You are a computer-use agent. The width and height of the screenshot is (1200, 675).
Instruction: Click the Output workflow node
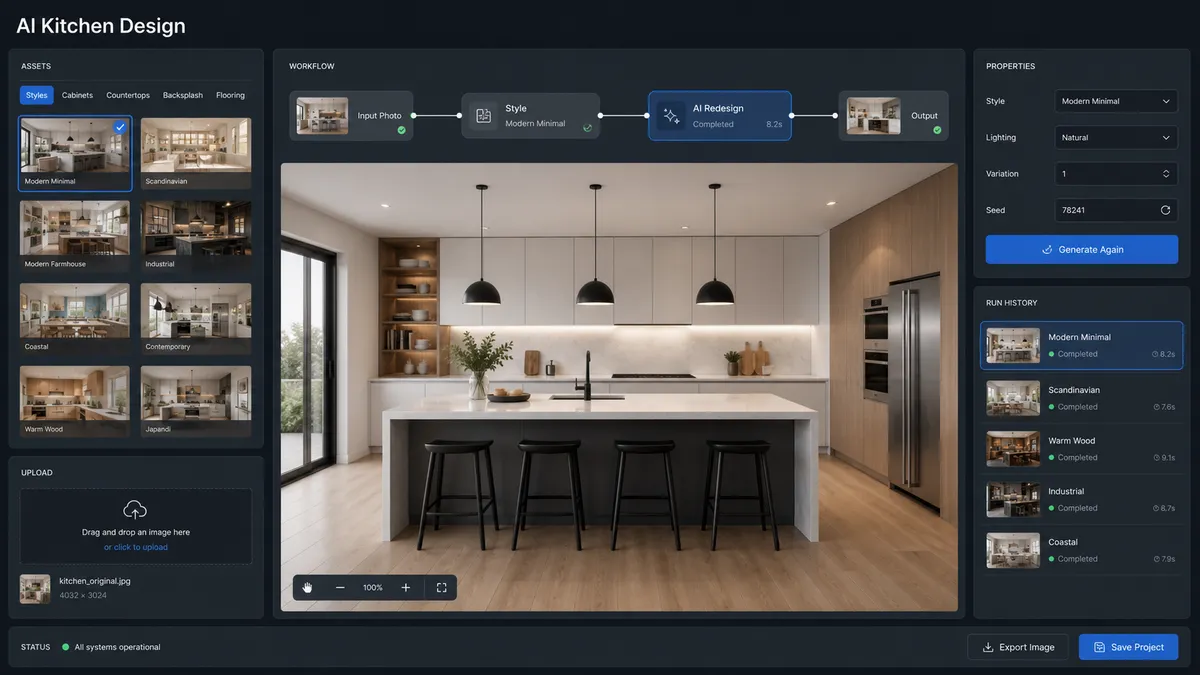click(x=893, y=116)
